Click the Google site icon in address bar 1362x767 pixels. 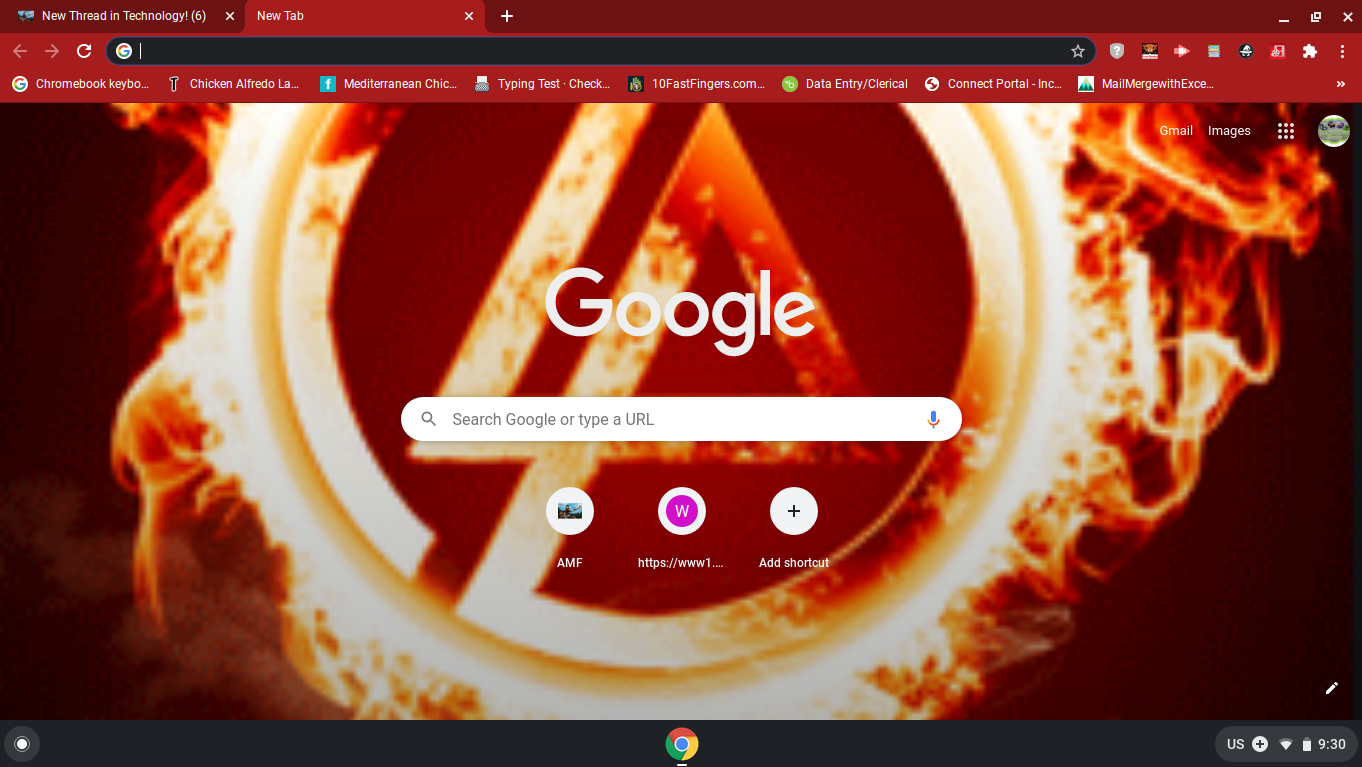(124, 51)
